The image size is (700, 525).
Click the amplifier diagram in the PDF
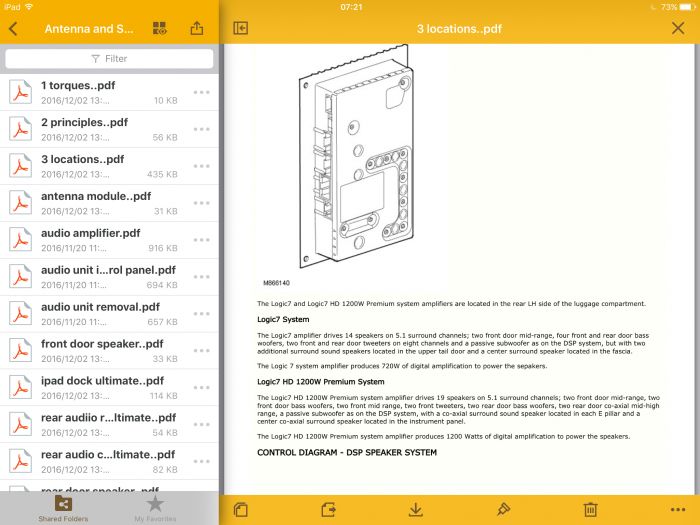(356, 156)
